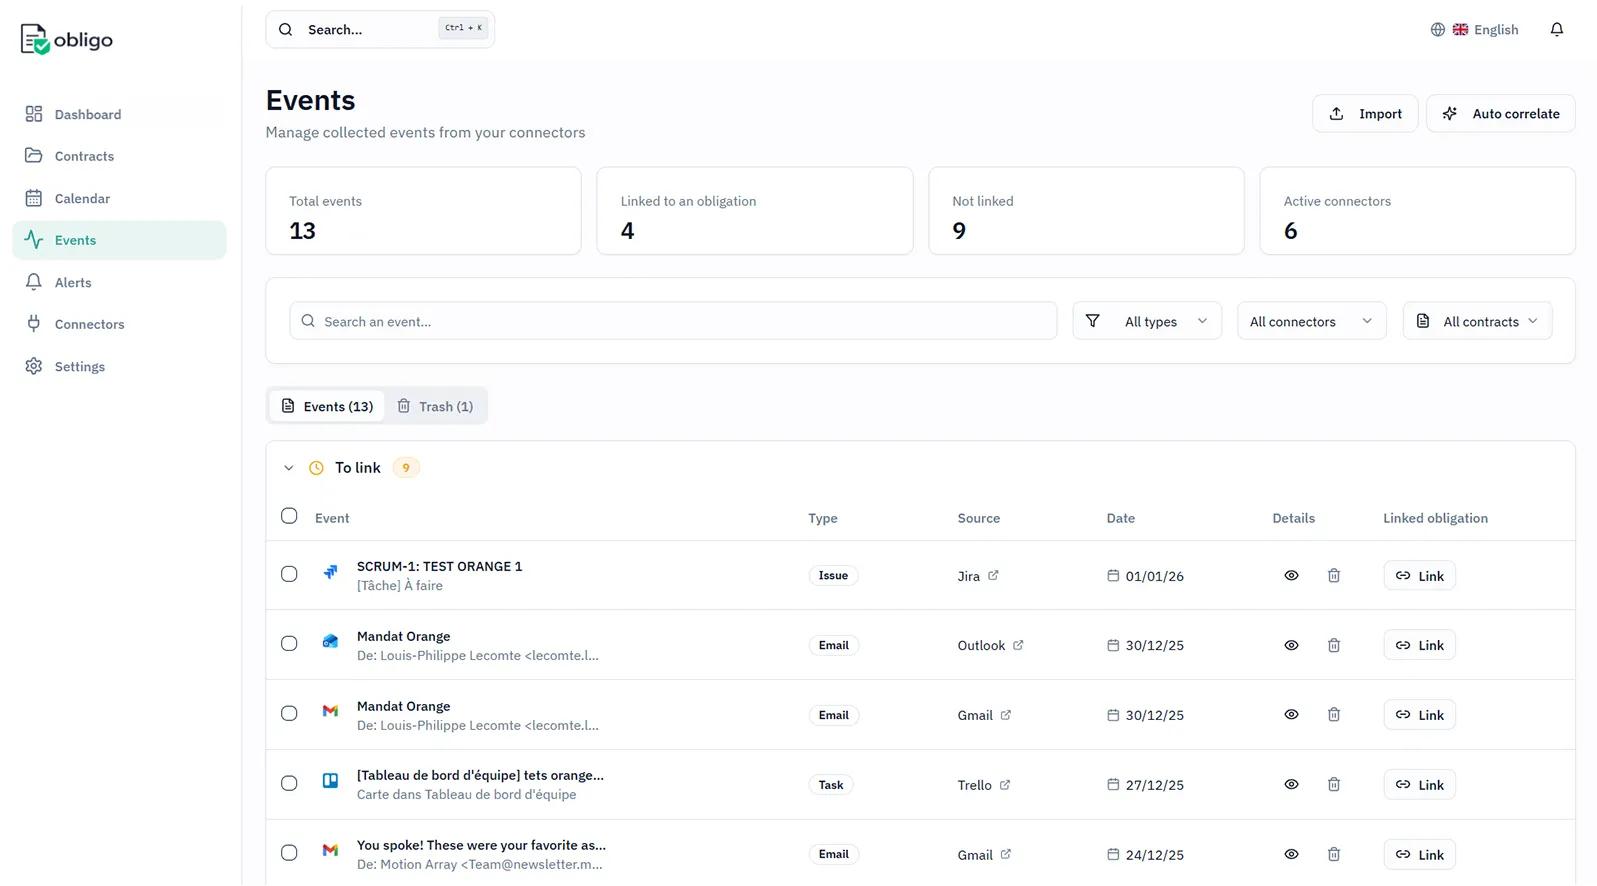View details of the Motion Array email event
This screenshot has width=1597, height=886.
click(1291, 855)
